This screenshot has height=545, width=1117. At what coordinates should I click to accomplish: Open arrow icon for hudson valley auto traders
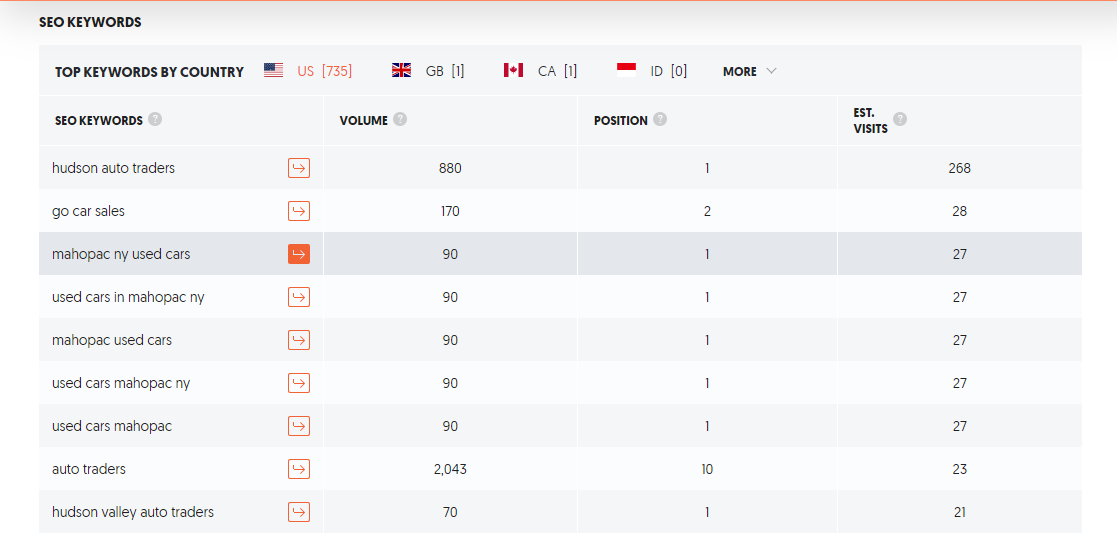point(299,512)
